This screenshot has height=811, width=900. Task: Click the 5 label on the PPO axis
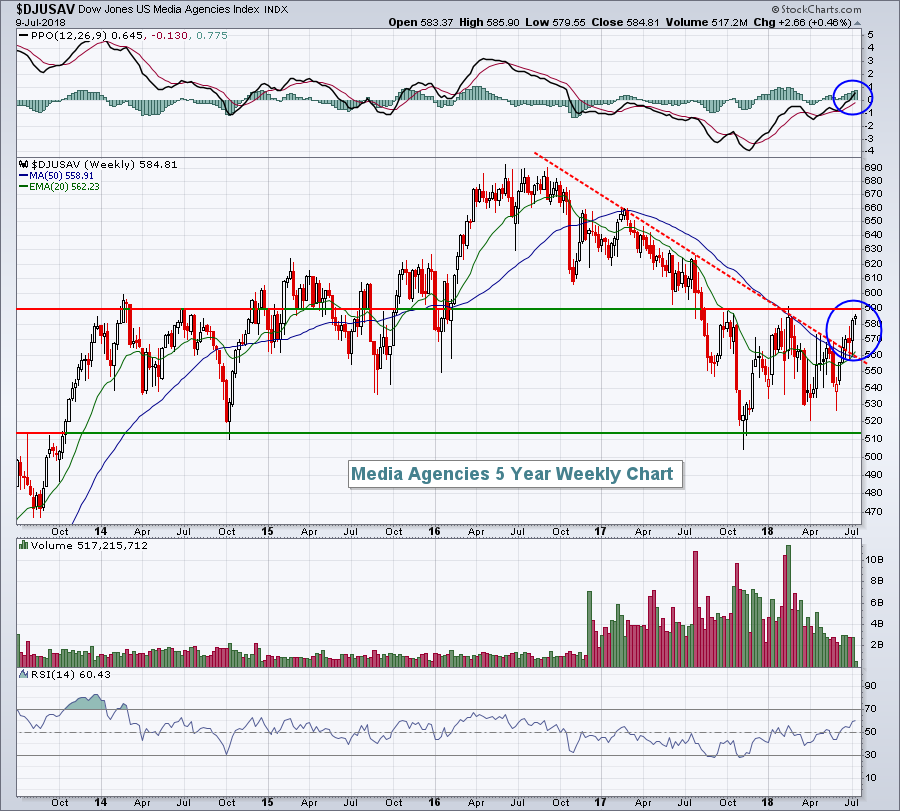(x=871, y=34)
